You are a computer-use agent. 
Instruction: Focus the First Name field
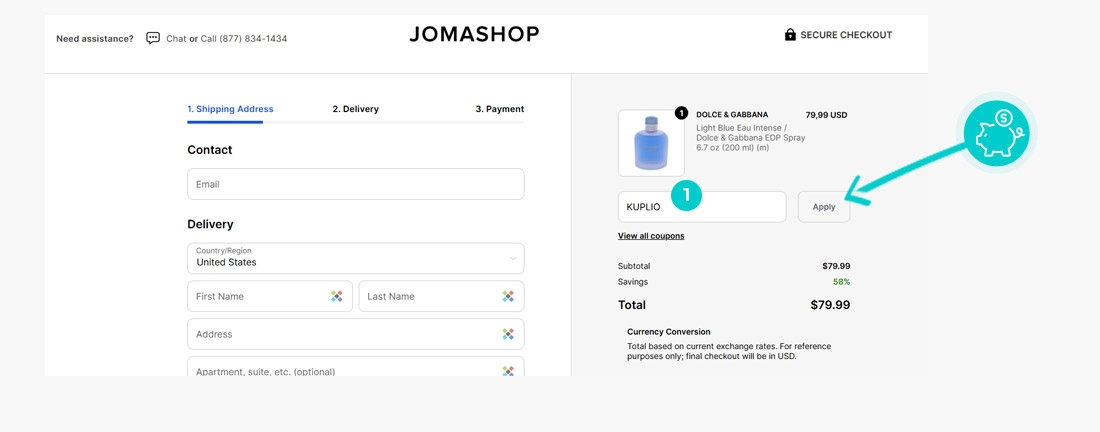click(270, 296)
